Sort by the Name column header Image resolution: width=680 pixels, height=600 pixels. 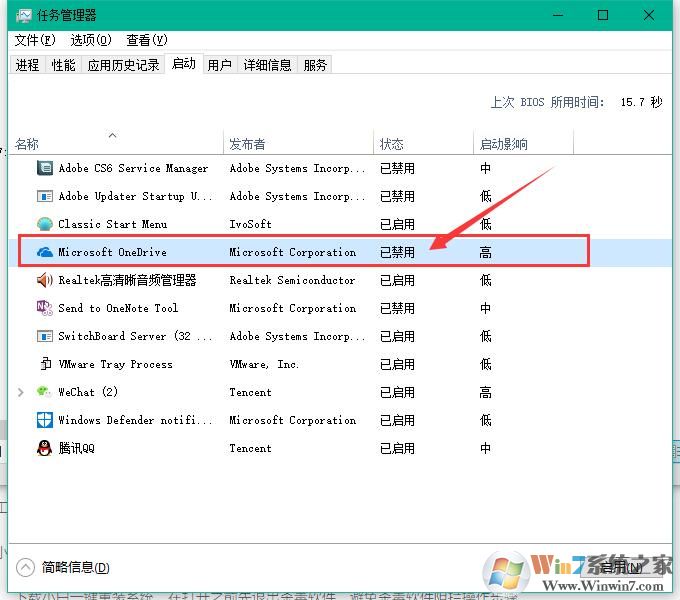point(27,144)
